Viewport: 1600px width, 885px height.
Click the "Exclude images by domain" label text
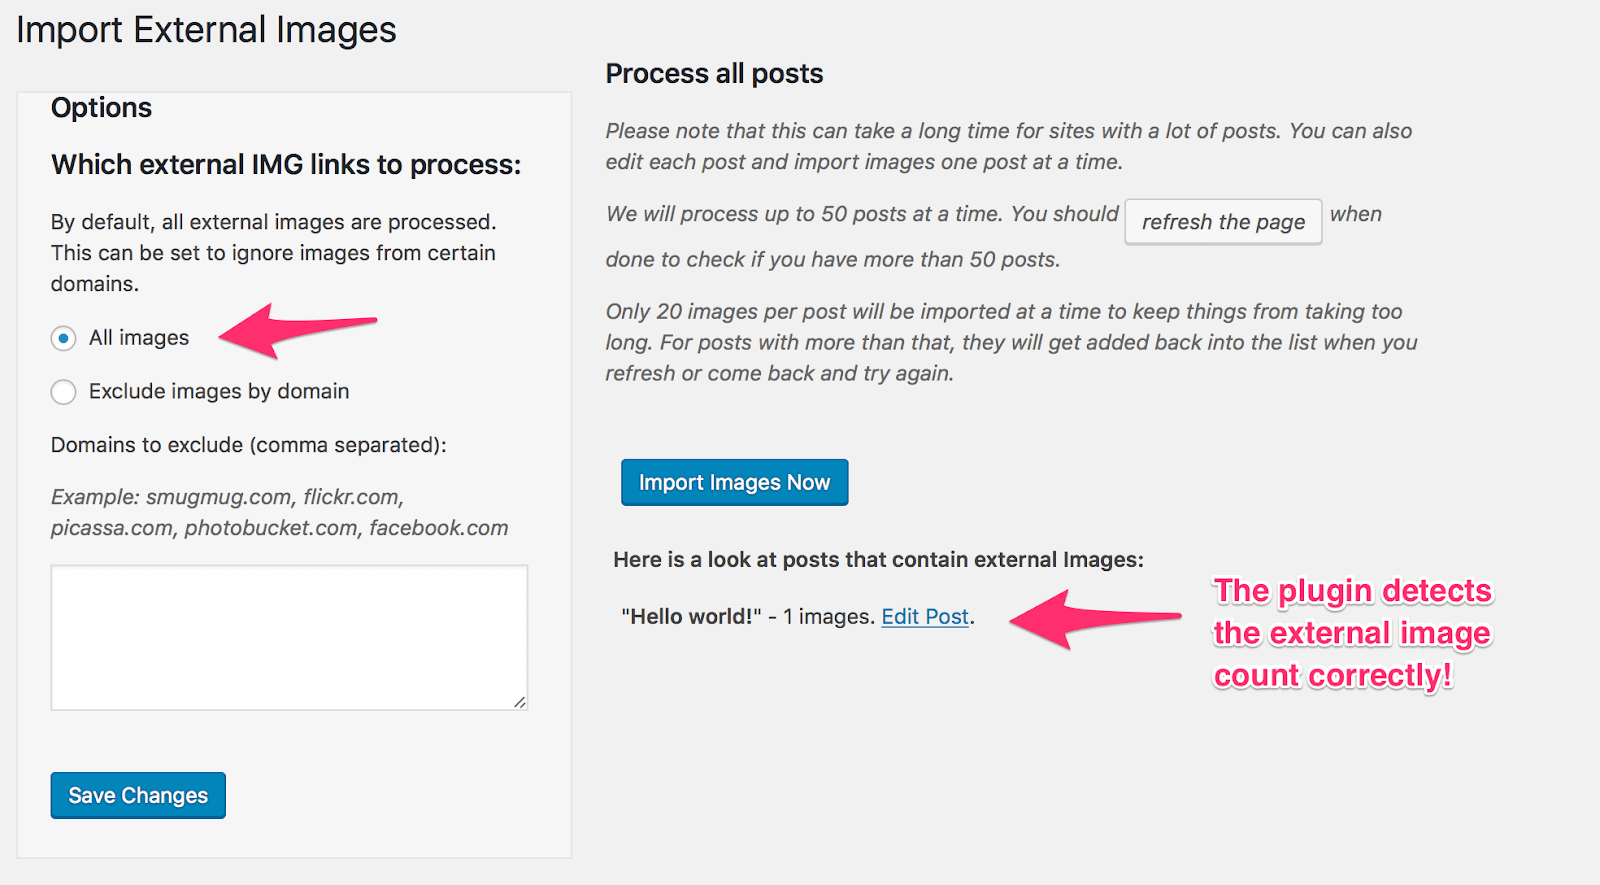pos(219,391)
